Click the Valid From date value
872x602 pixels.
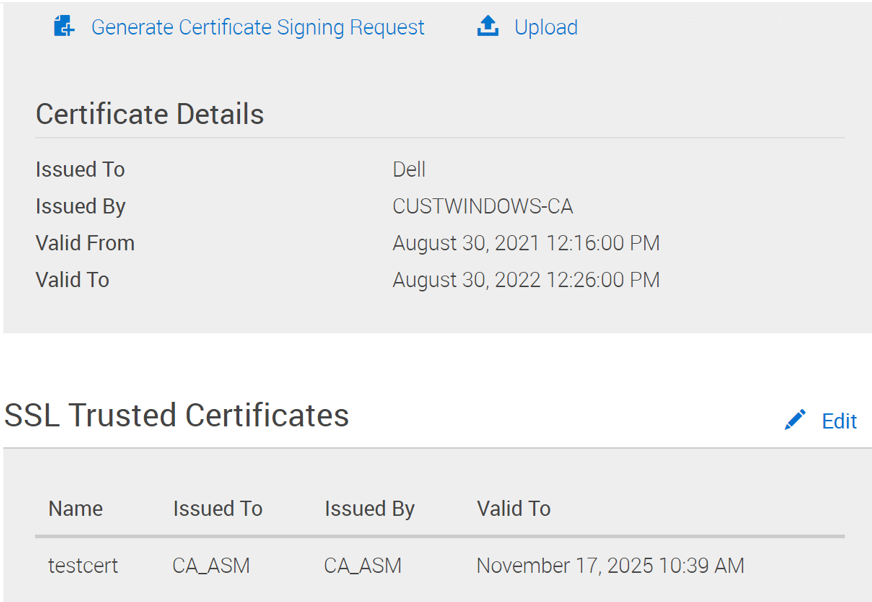pos(527,243)
